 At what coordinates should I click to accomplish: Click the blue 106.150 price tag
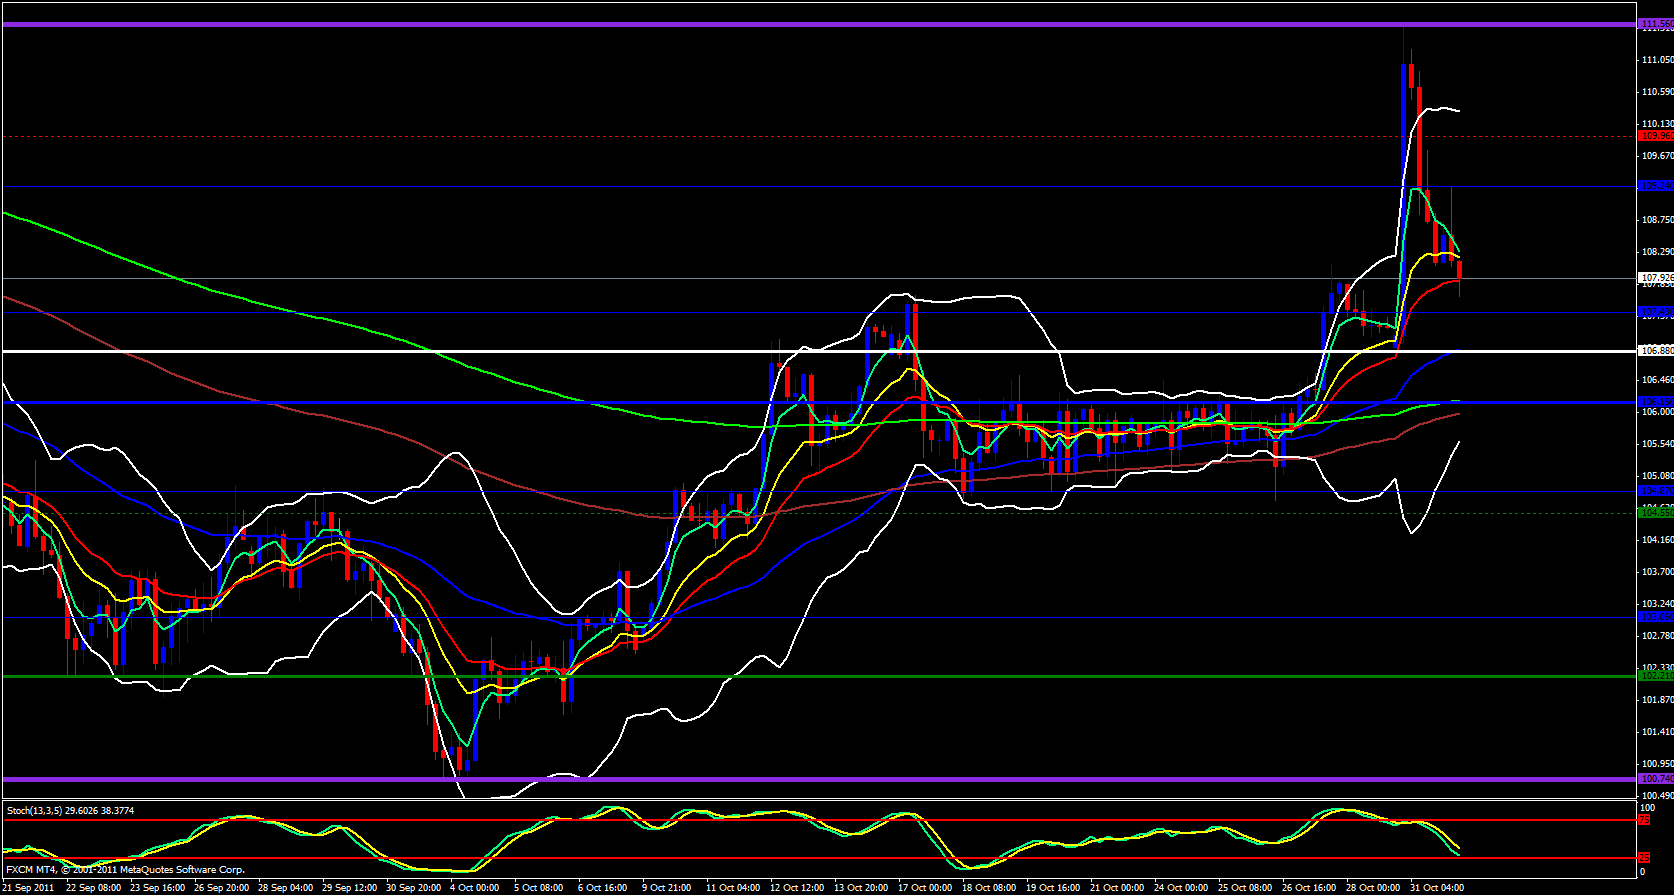1655,402
